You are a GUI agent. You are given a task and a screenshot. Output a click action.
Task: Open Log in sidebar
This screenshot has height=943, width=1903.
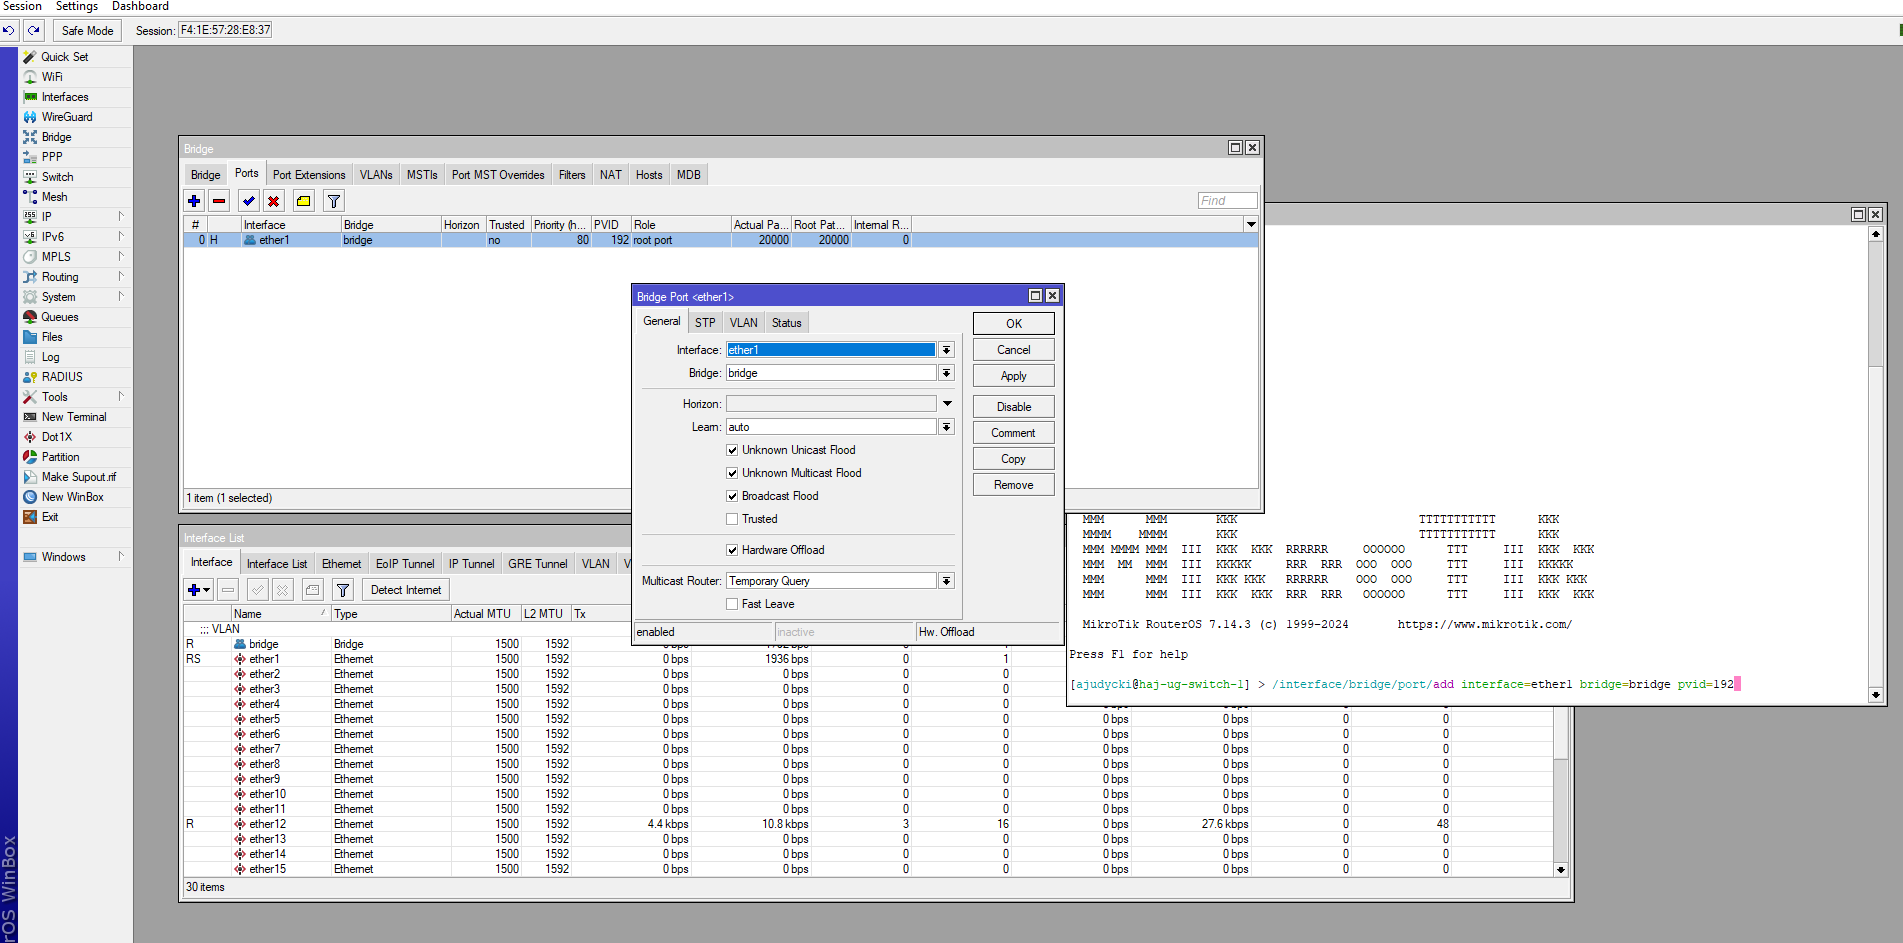coord(50,357)
